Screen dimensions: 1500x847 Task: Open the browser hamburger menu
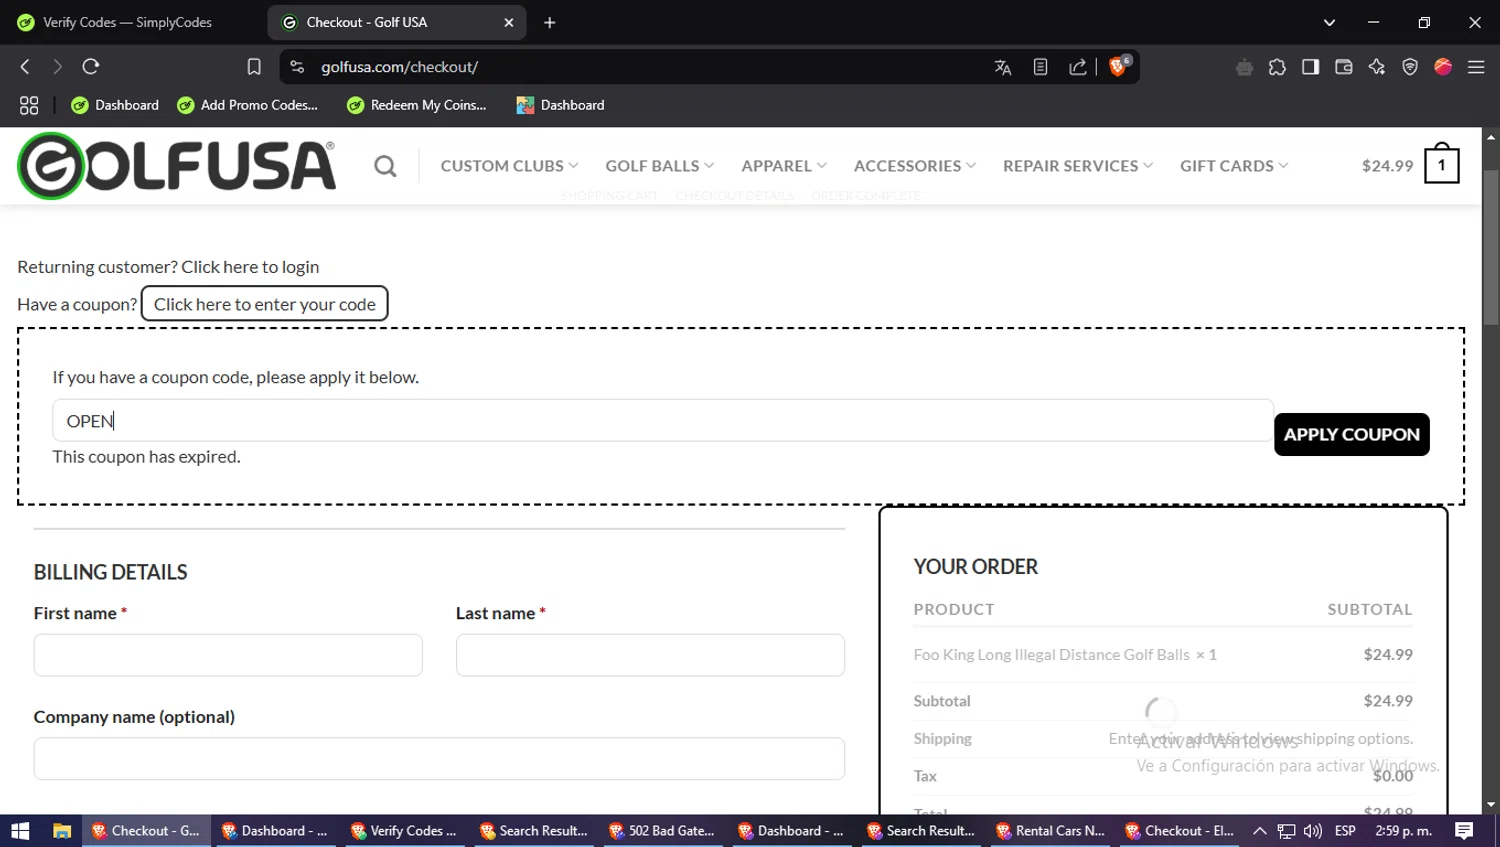(x=1476, y=67)
